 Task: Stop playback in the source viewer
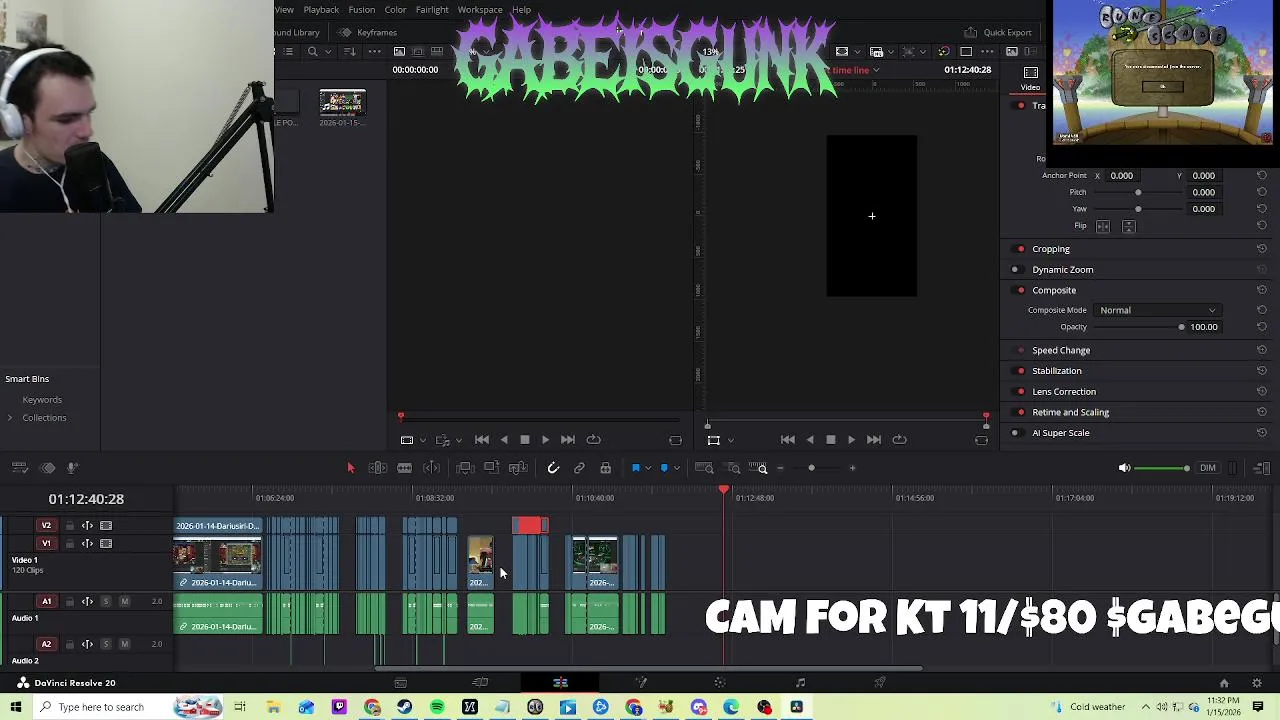pos(524,440)
